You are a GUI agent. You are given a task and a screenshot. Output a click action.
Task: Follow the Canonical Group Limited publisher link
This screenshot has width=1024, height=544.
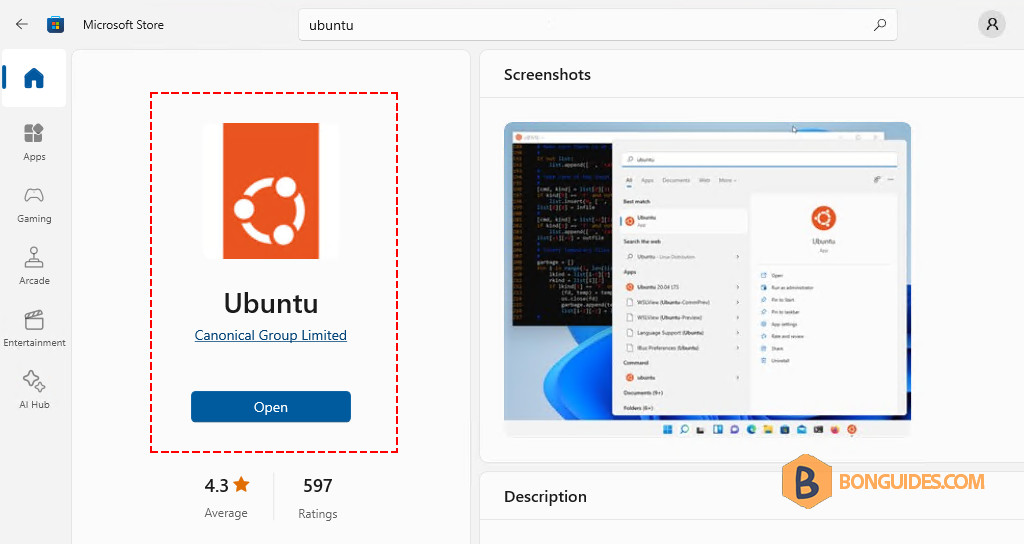[x=271, y=335]
